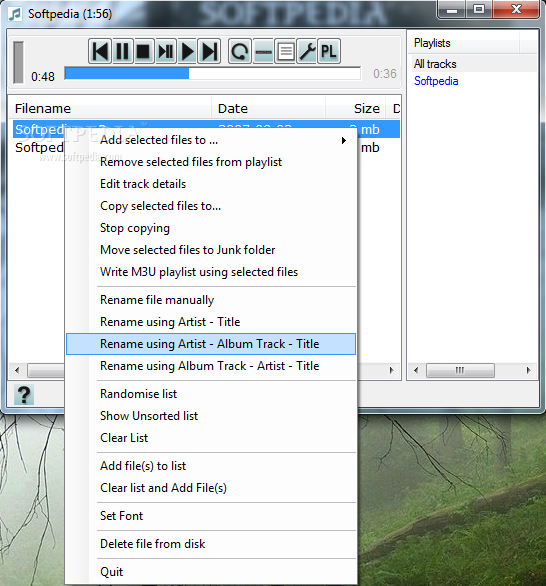Open help with the question mark icon
The image size is (546, 586).
[24, 395]
